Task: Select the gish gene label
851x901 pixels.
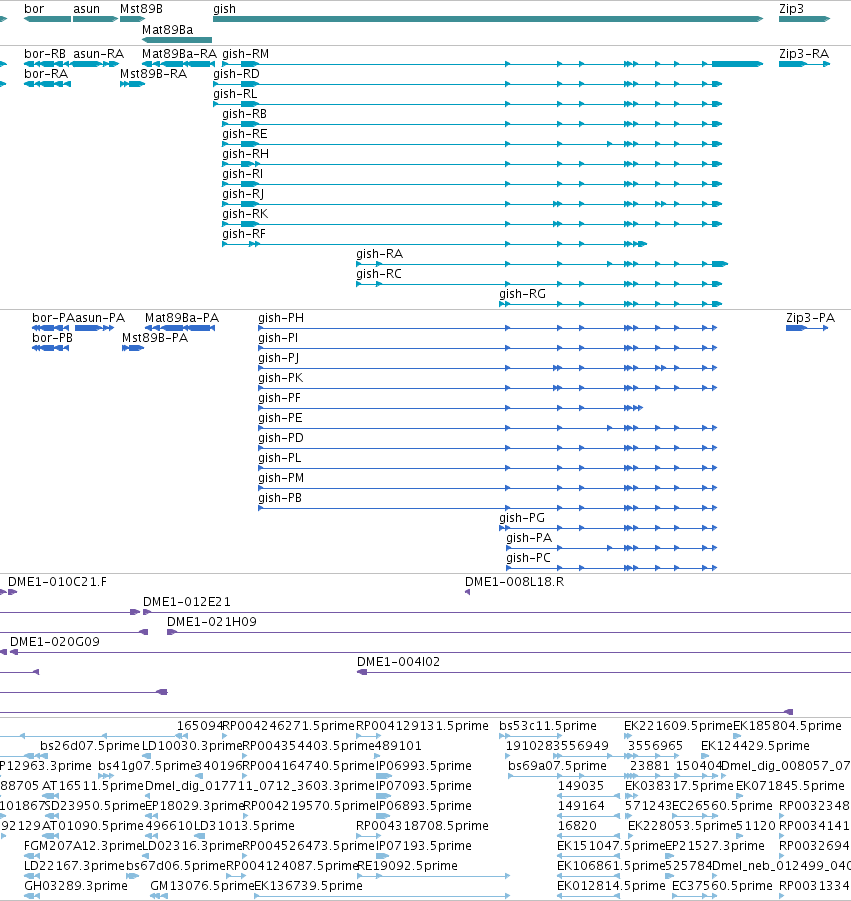Action: [x=224, y=9]
